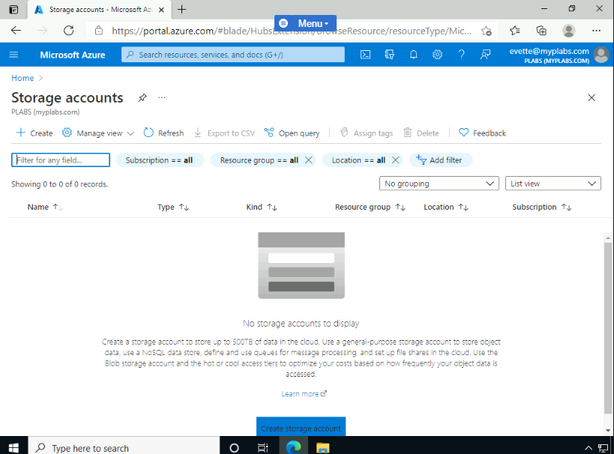
Task: Click Open query in the toolbar
Action: tap(292, 133)
